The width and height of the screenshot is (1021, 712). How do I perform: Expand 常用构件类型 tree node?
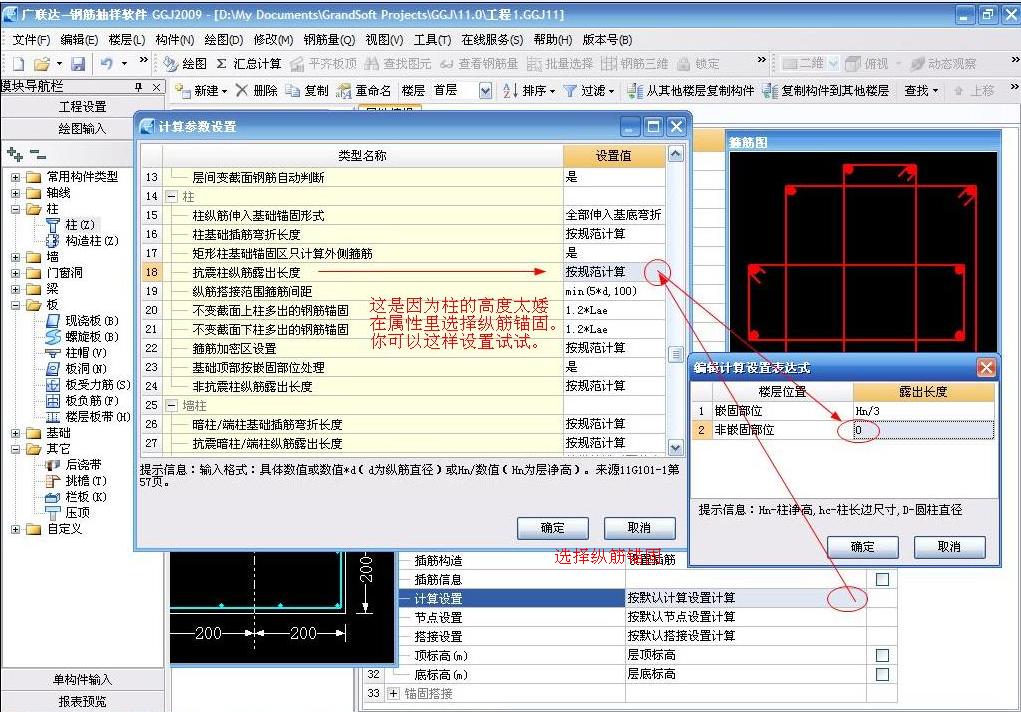15,177
